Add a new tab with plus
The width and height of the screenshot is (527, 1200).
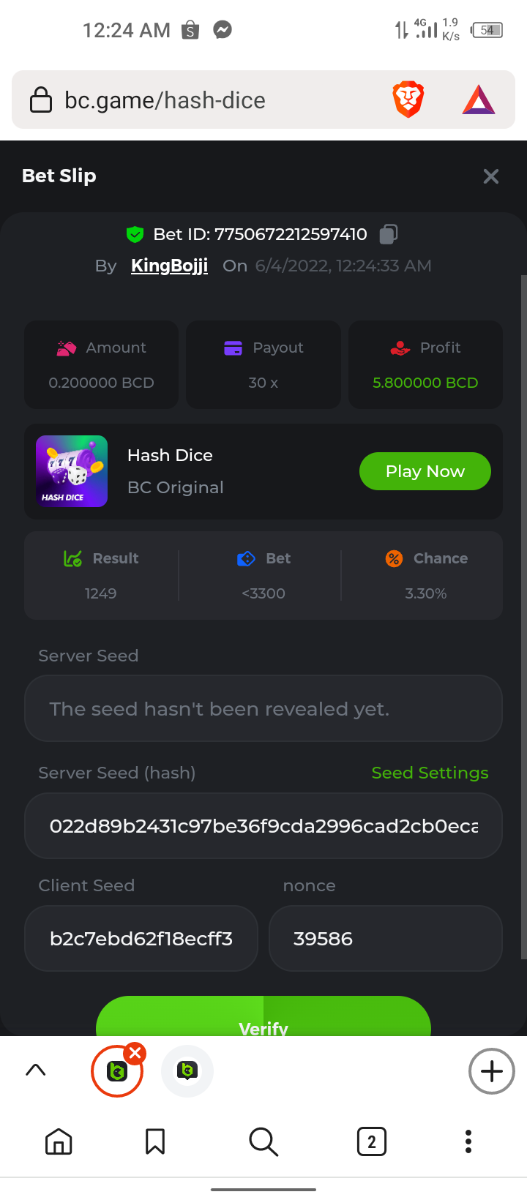coord(491,1071)
